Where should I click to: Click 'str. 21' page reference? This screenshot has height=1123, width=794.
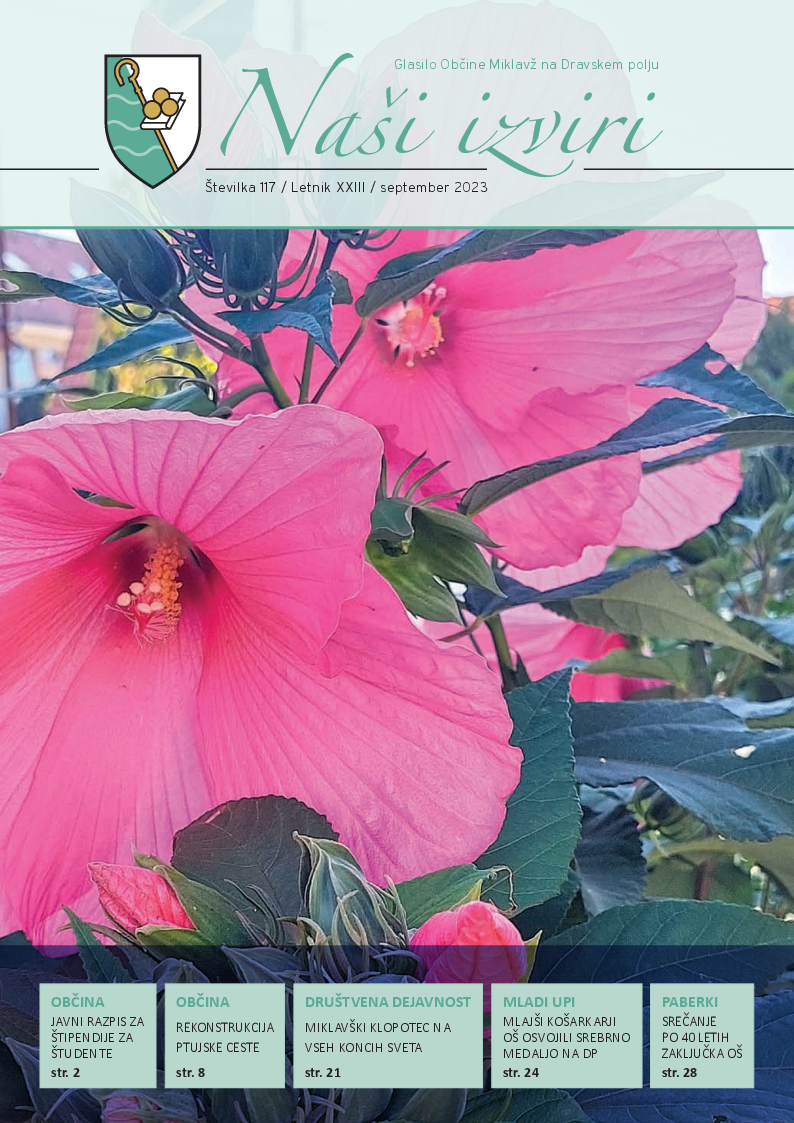[x=322, y=1072]
